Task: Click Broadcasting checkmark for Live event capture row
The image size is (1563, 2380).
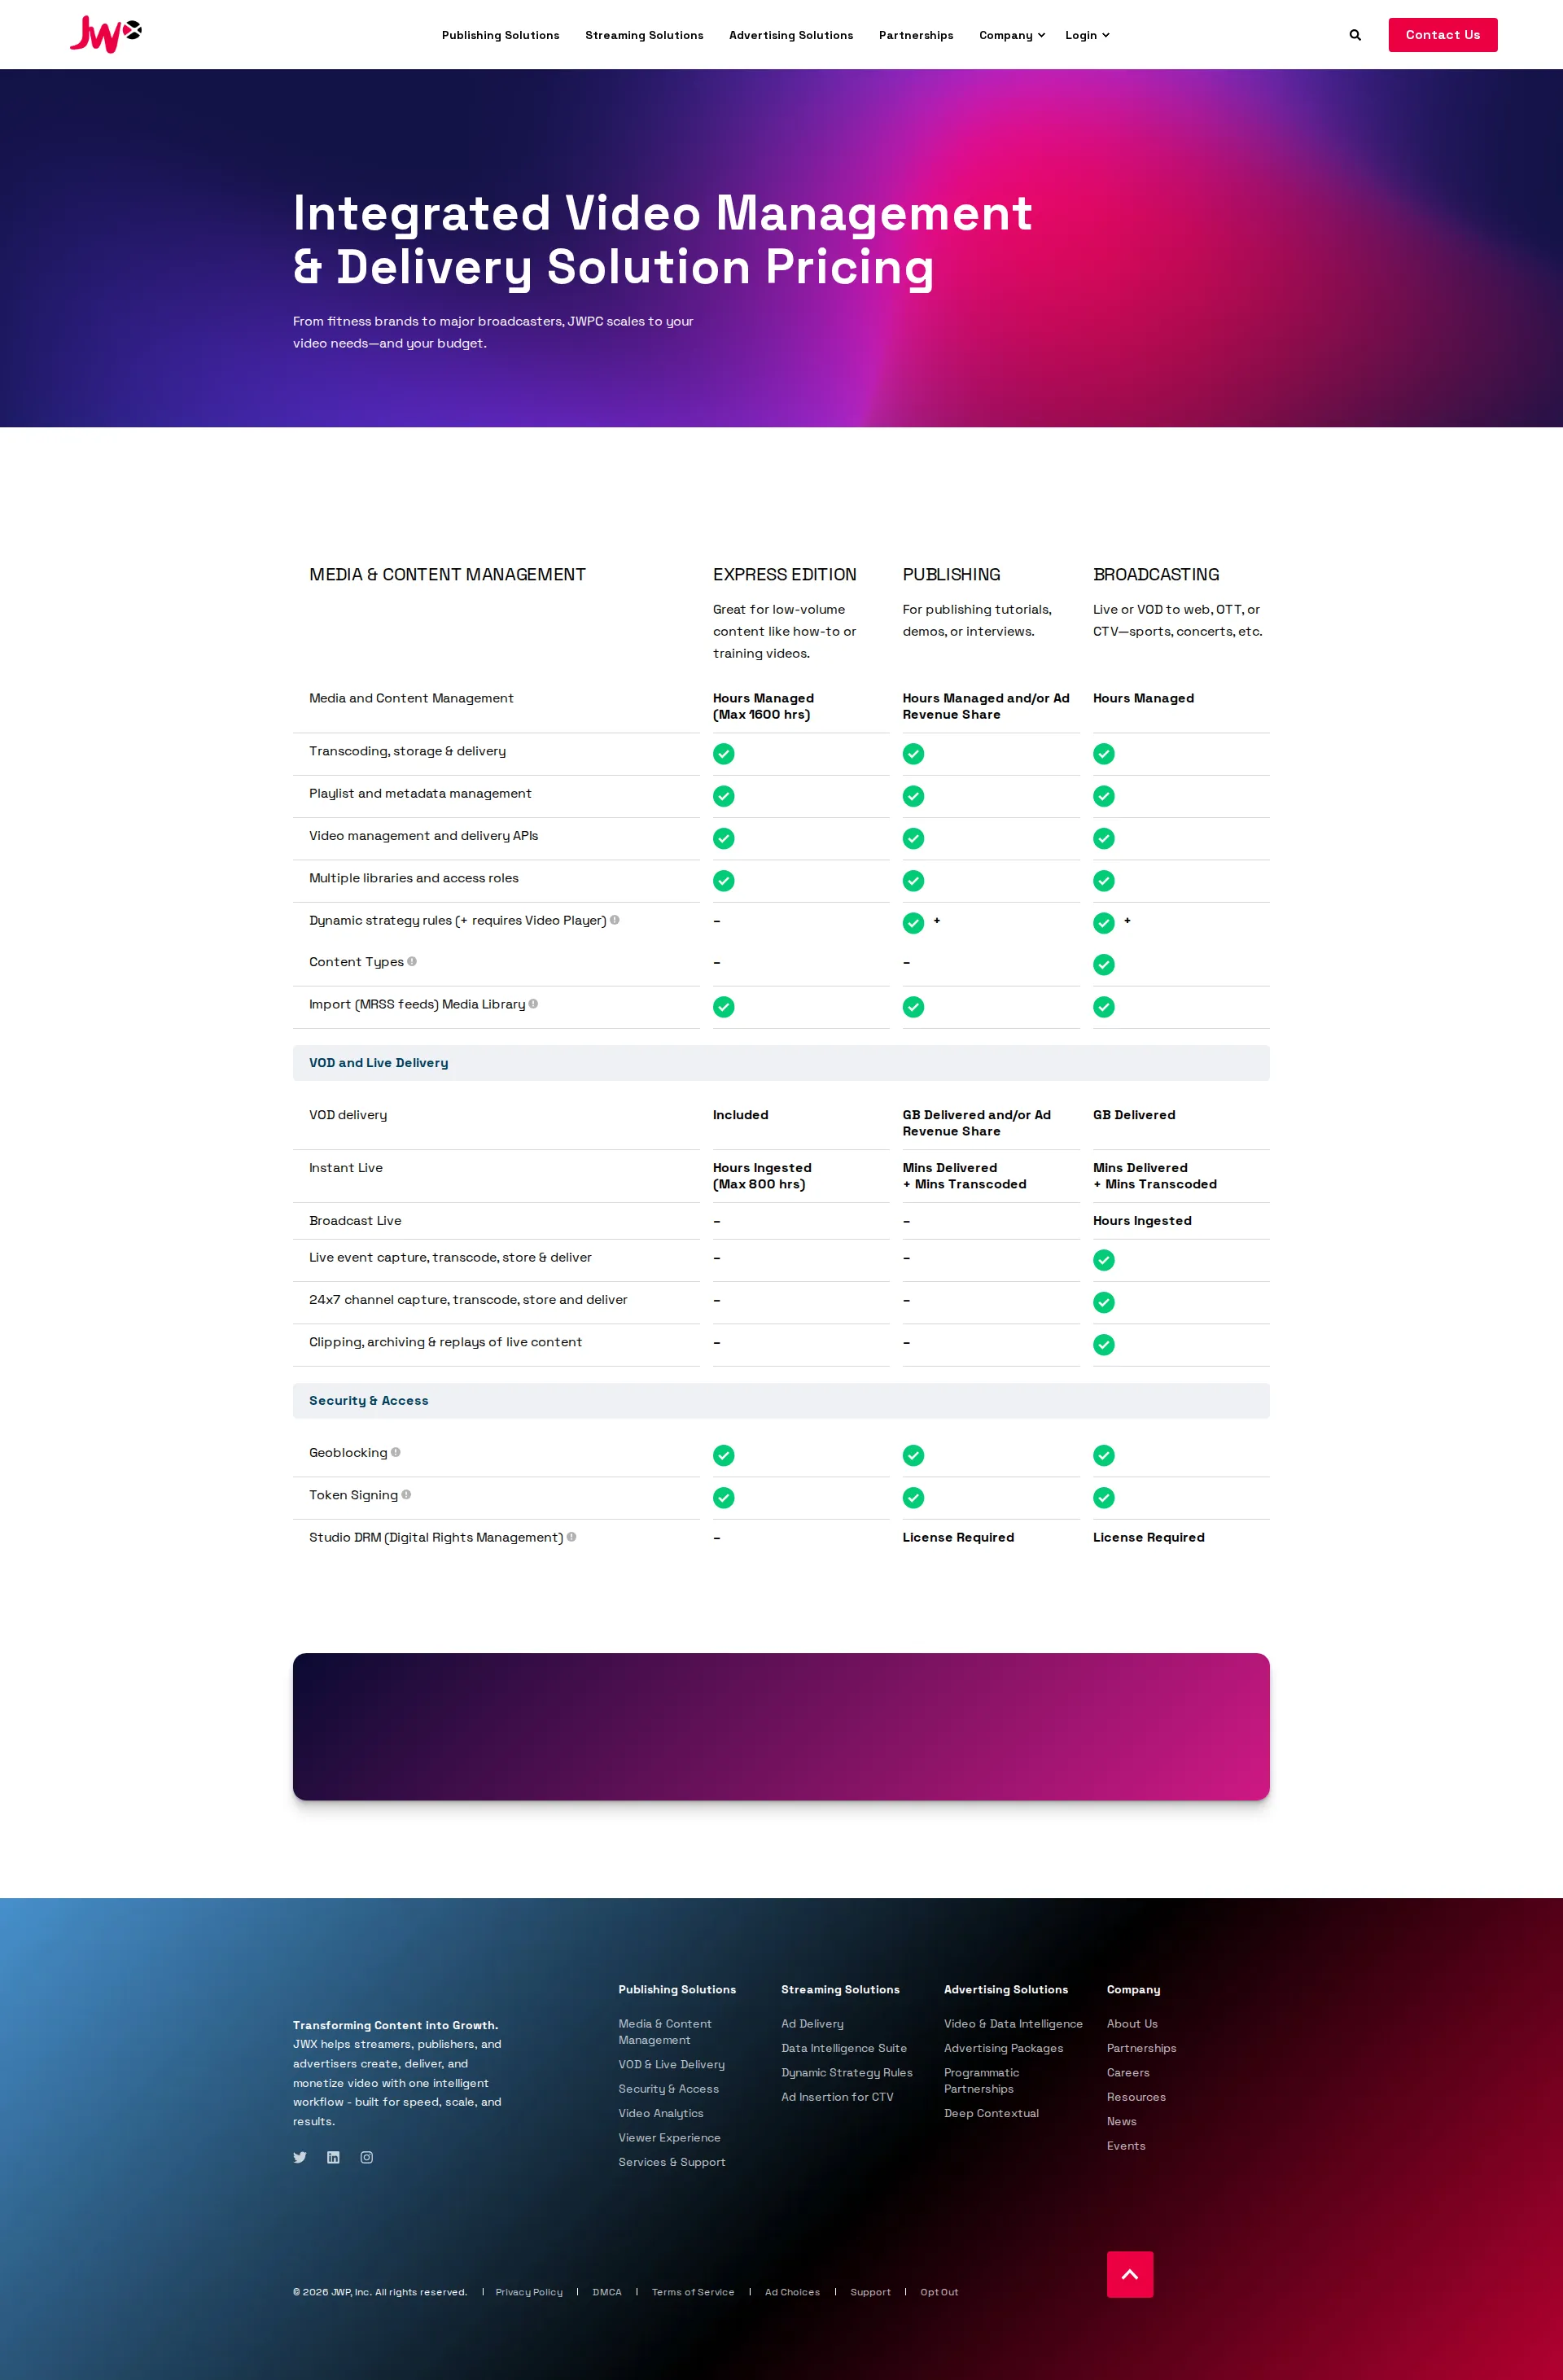Action: coord(1104,1260)
